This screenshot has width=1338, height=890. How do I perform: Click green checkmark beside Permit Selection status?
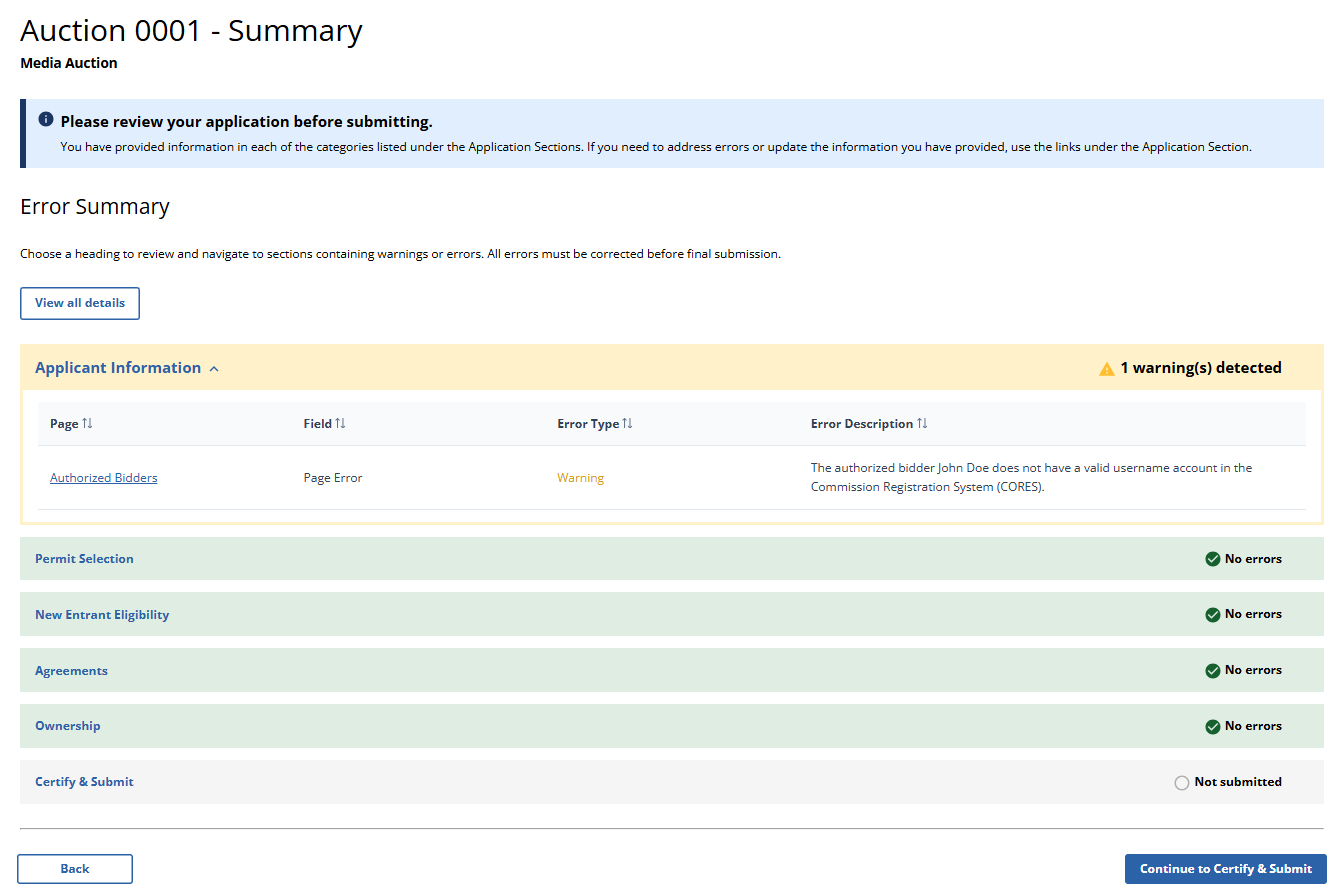point(1212,559)
